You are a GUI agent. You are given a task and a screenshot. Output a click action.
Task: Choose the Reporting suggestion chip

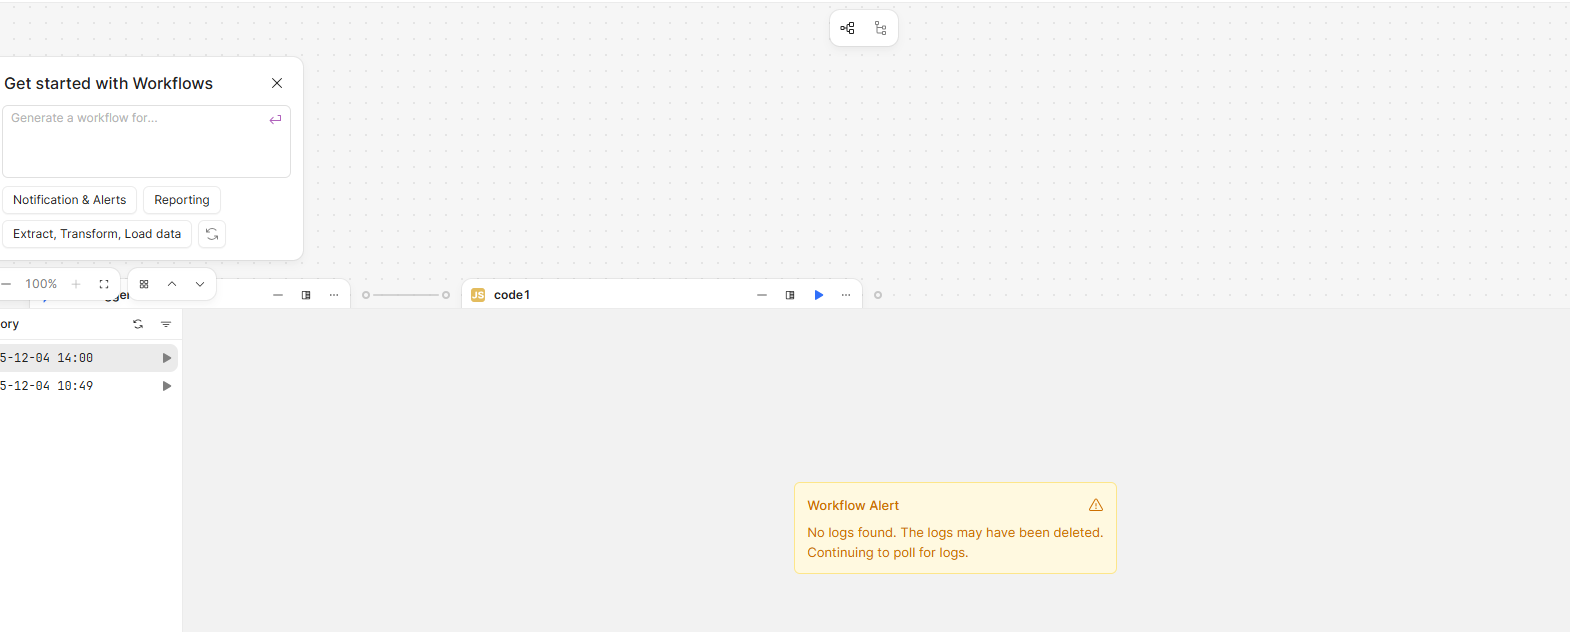[181, 200]
